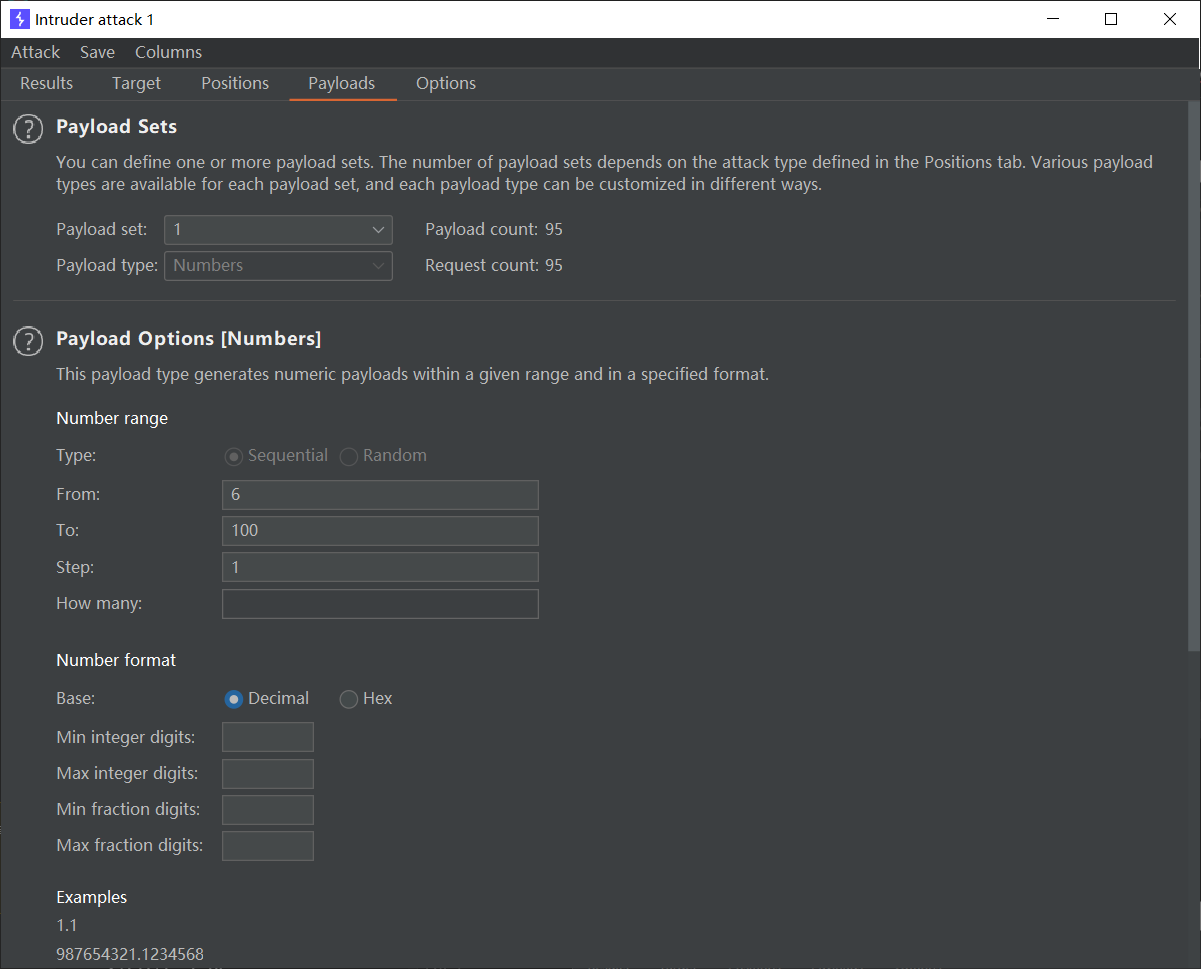
Task: Click the example value 987654321.1234568
Action: 130,955
